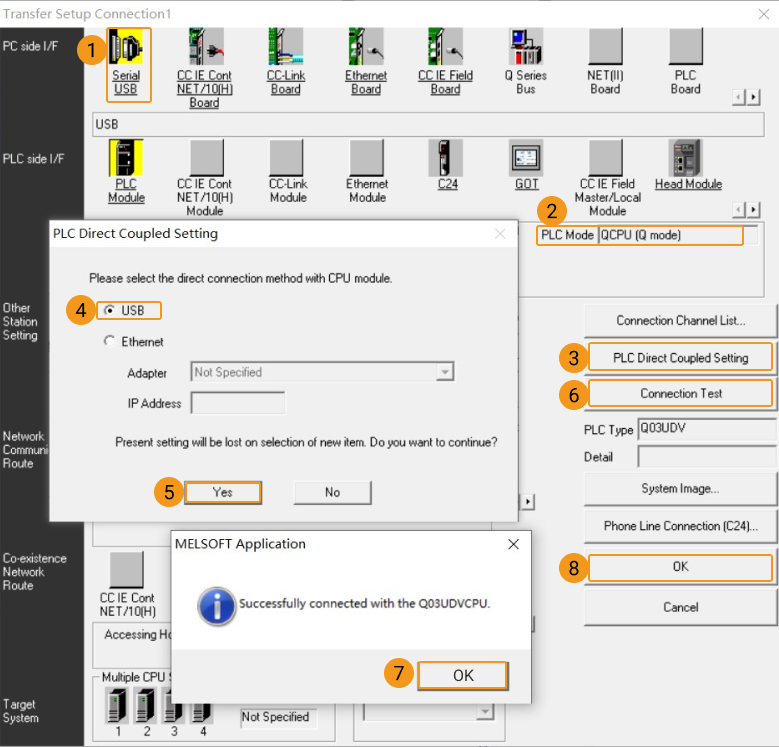Select CC IE Cont NET/10(H) Board icon
Screen dimensions: 779x747
coord(204,47)
